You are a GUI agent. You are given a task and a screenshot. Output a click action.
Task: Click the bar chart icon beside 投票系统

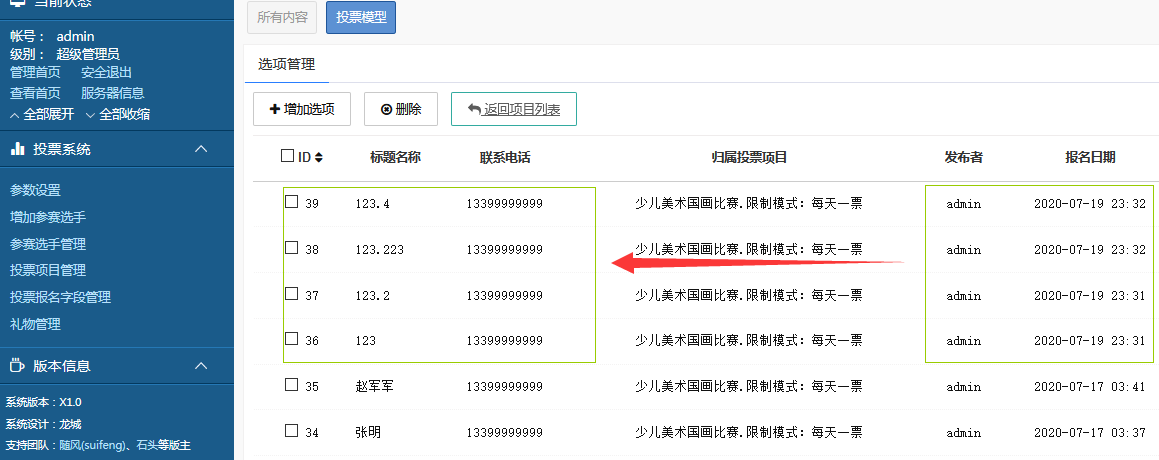pos(17,149)
